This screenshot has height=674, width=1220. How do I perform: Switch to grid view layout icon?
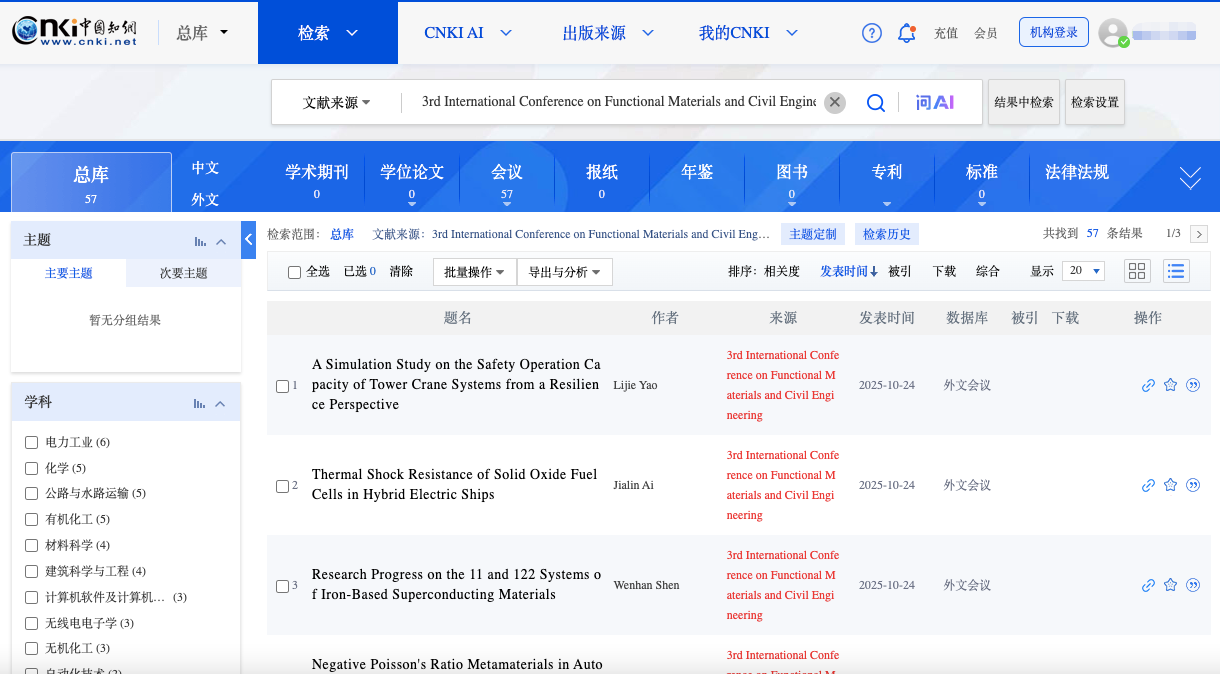tap(1138, 271)
